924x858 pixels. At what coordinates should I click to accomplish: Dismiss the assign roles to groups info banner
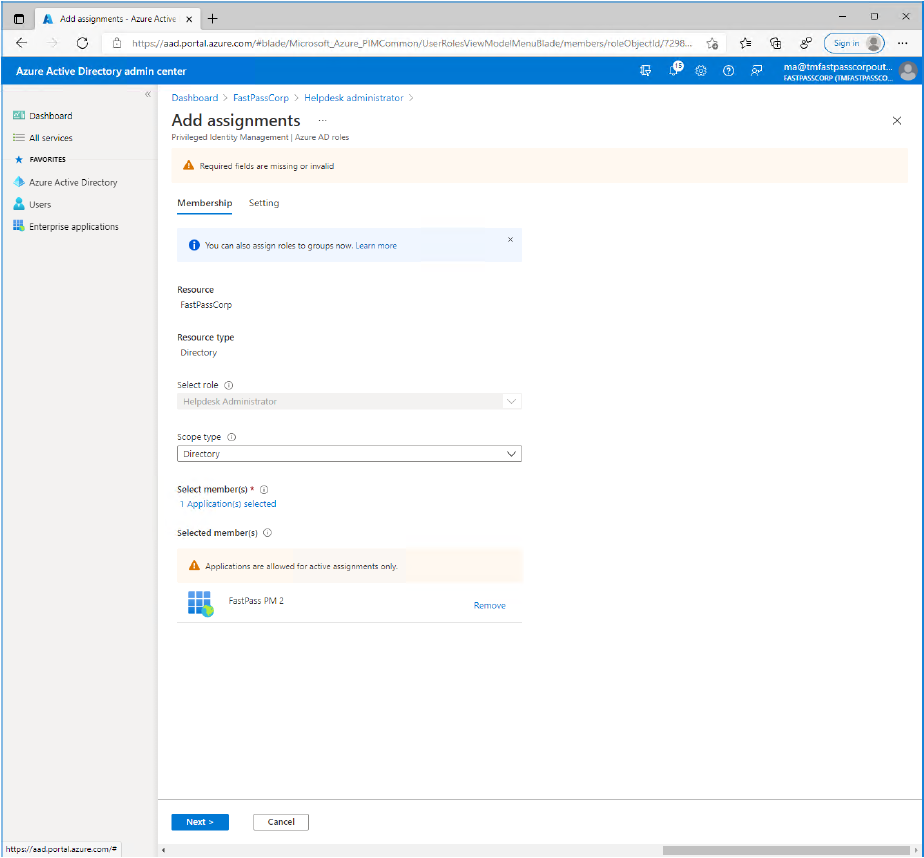pyautogui.click(x=510, y=240)
